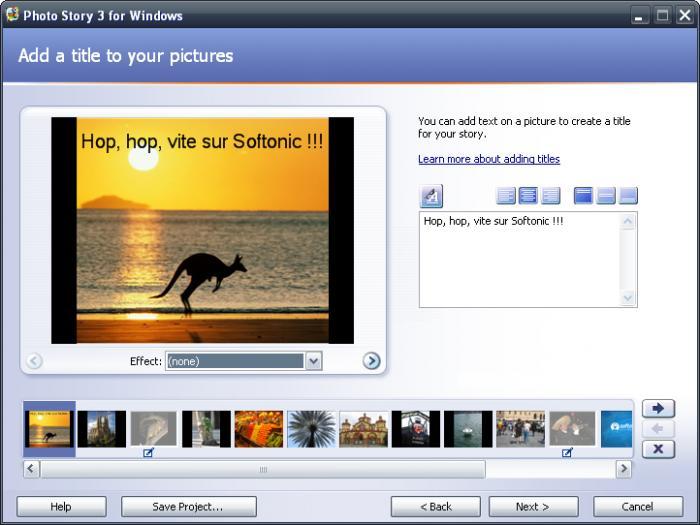Click the Help button
Image resolution: width=700 pixels, height=525 pixels.
[61, 507]
